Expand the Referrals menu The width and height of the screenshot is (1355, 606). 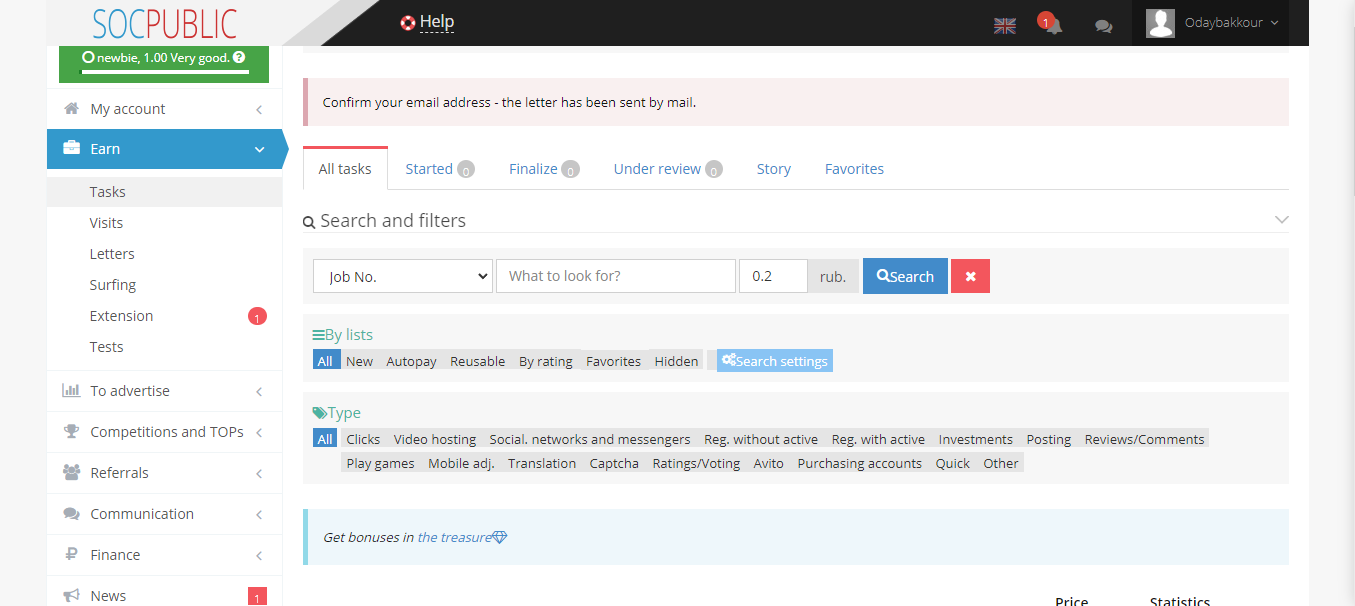(x=165, y=473)
